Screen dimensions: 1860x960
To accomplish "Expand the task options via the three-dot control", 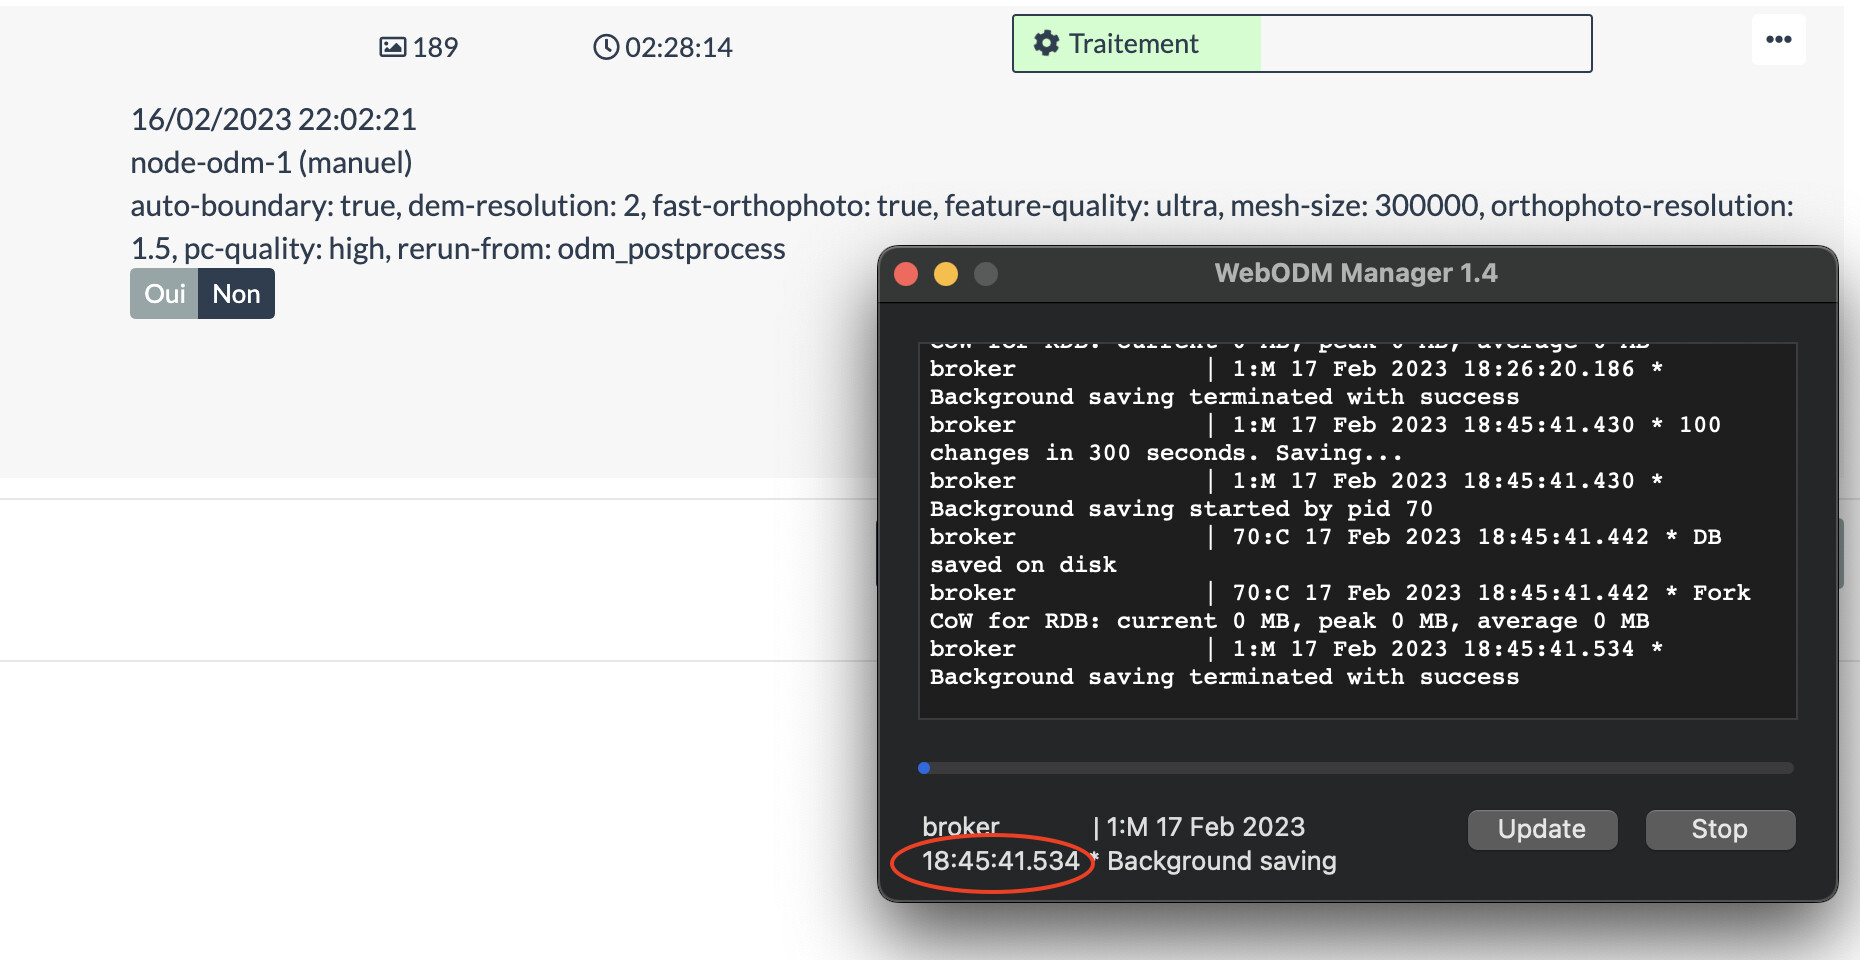I will click(x=1779, y=38).
